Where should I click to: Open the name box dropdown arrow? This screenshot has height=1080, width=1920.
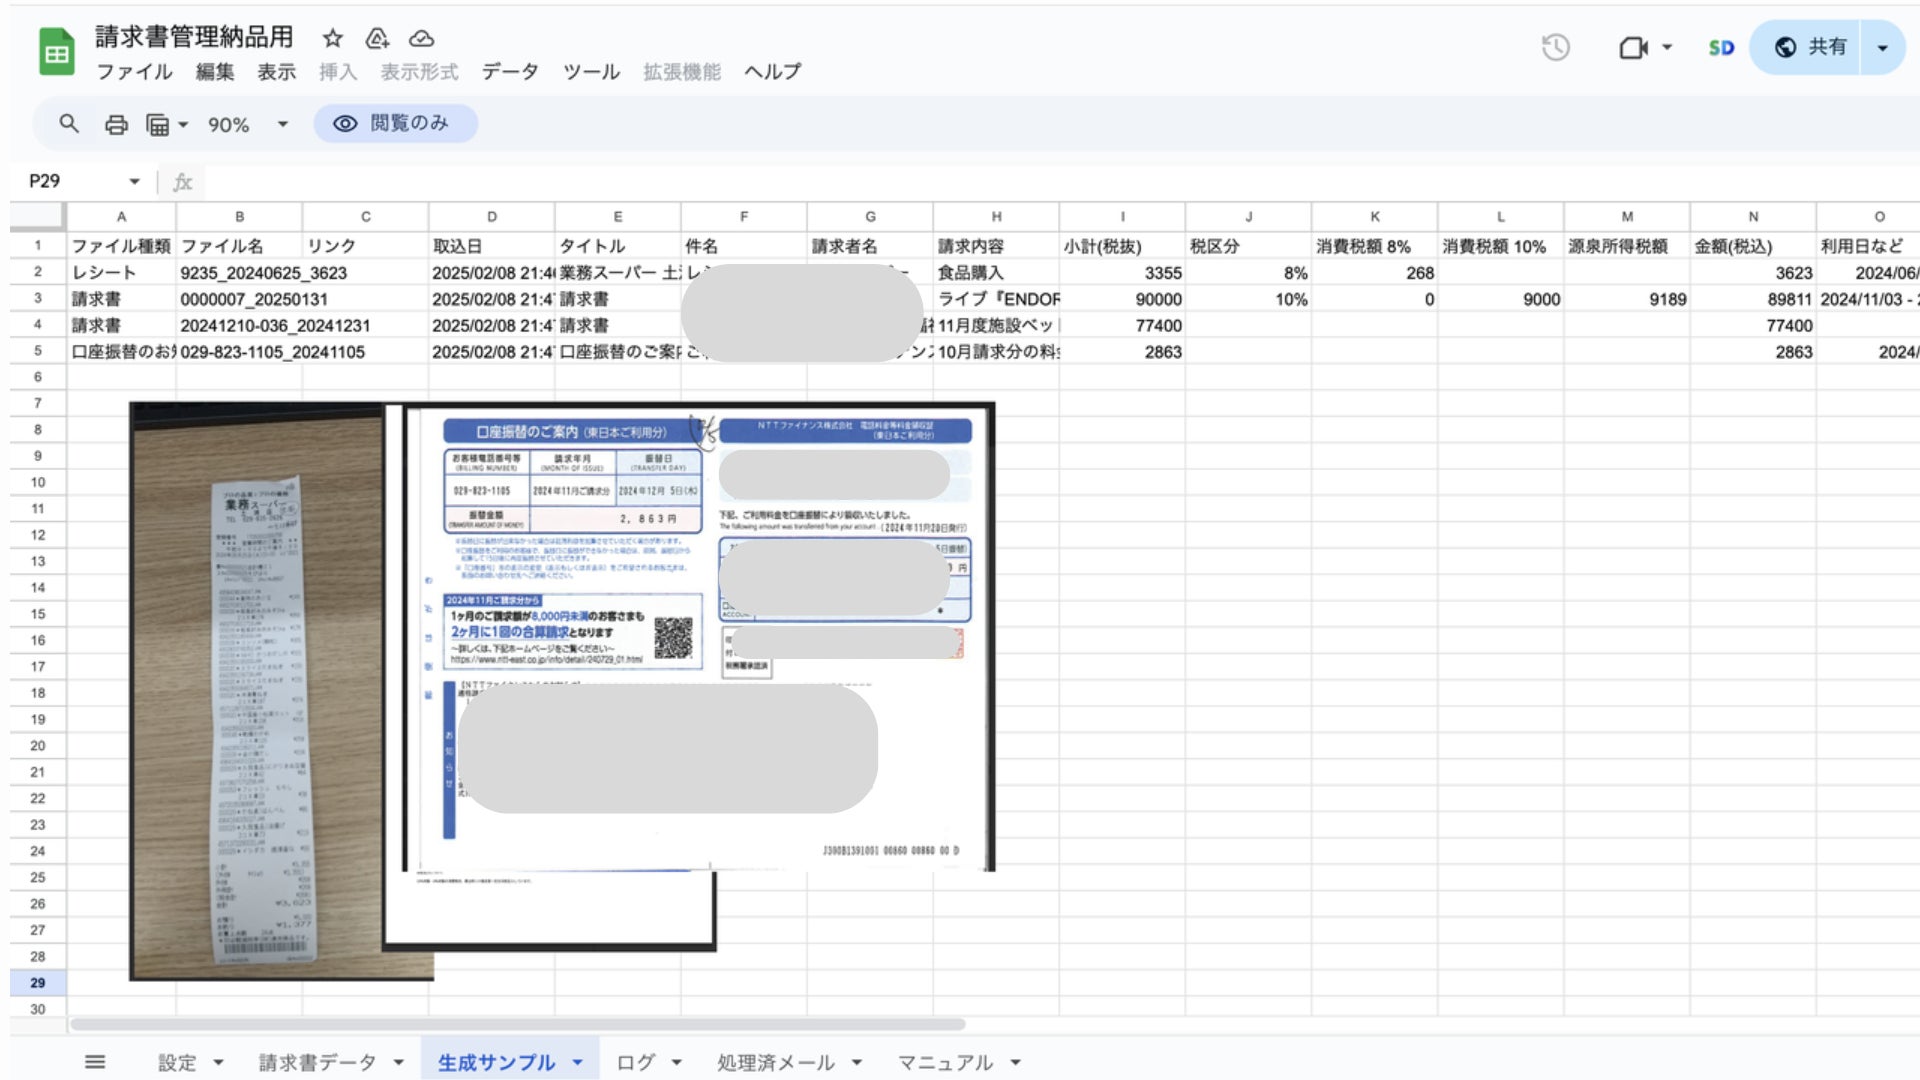coord(134,181)
